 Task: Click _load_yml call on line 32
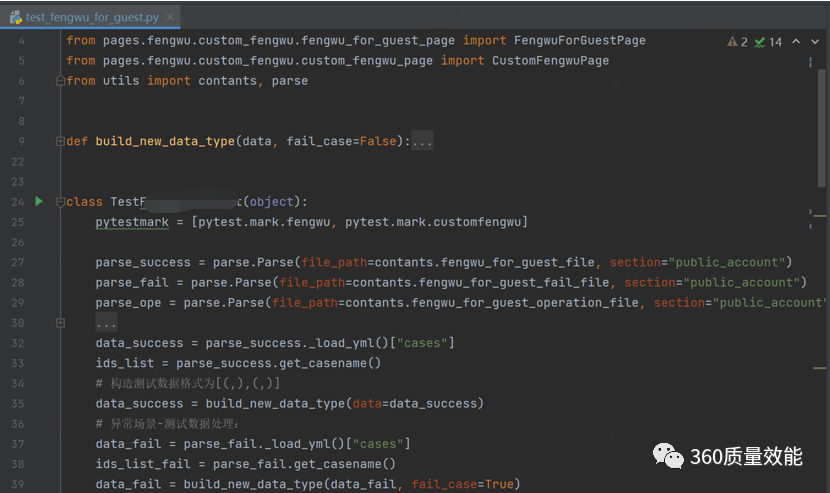(x=348, y=343)
